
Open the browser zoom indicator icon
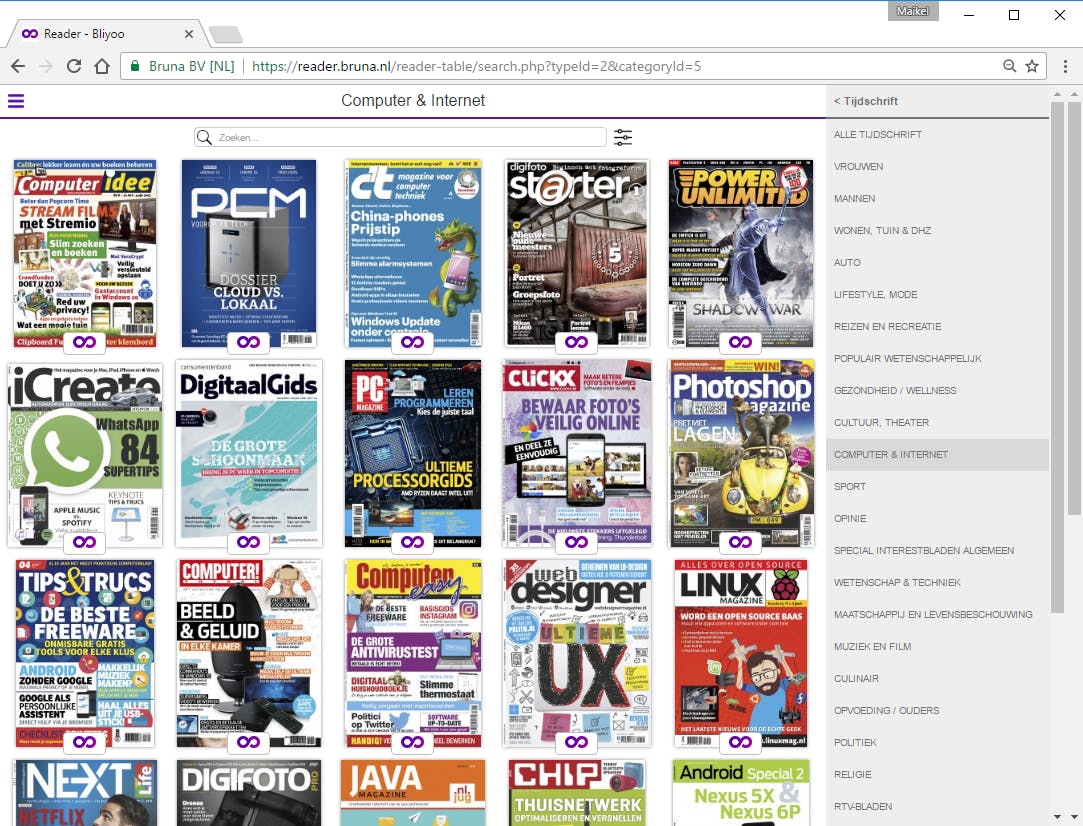pyautogui.click(x=1010, y=66)
